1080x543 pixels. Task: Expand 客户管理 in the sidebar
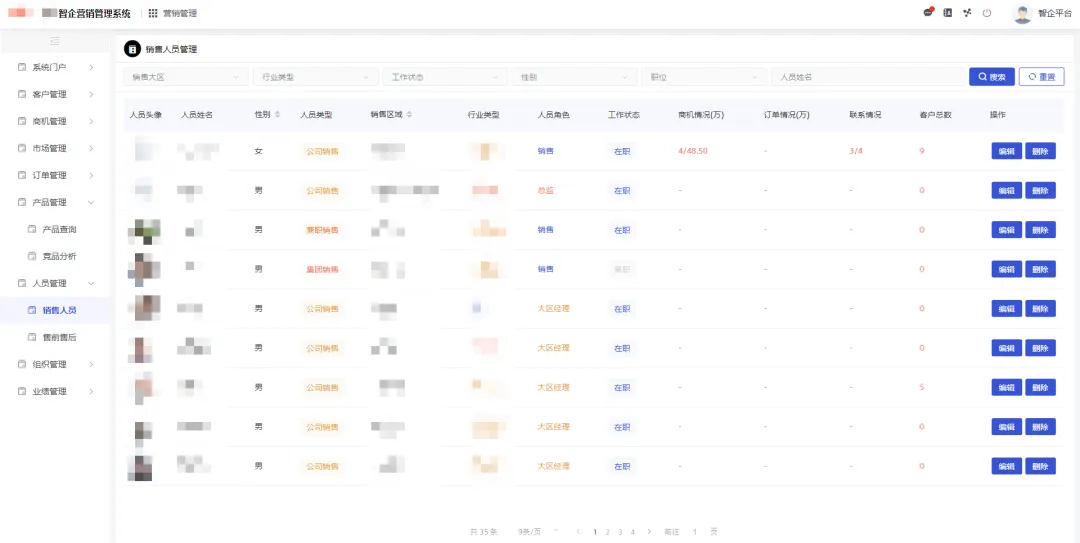click(x=55, y=95)
